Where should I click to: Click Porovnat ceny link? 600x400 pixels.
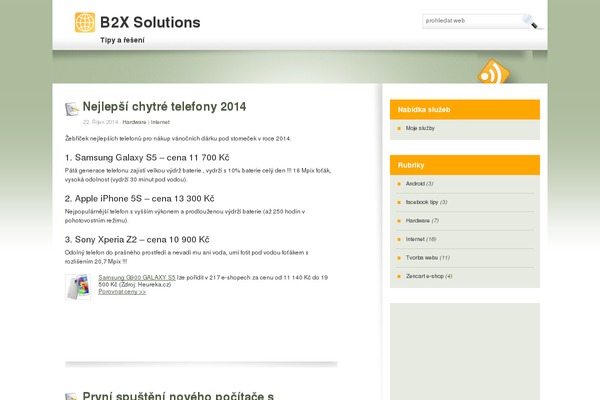point(122,292)
